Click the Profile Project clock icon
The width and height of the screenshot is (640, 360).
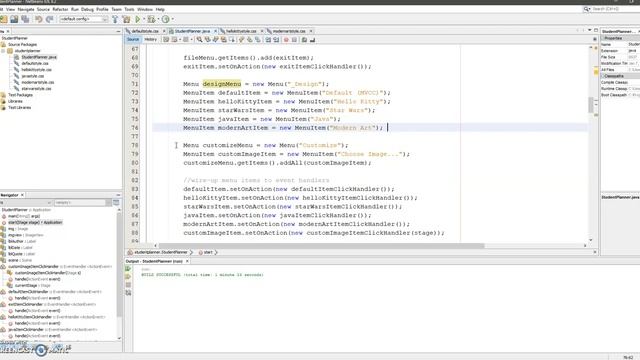[165, 19]
